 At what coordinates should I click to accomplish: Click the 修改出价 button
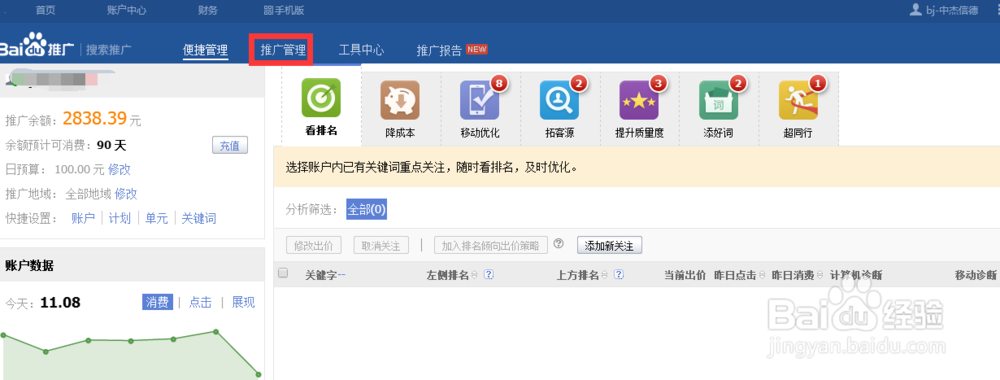pos(314,245)
